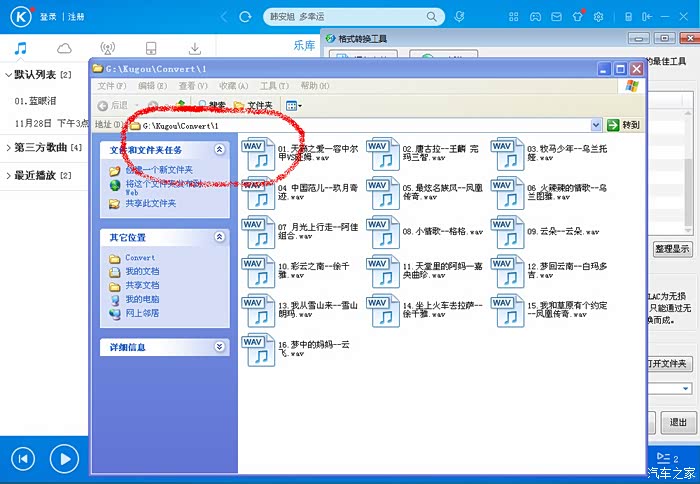The width and height of the screenshot is (700, 484).
Task: Open 我的文档 link
Action: point(142,271)
